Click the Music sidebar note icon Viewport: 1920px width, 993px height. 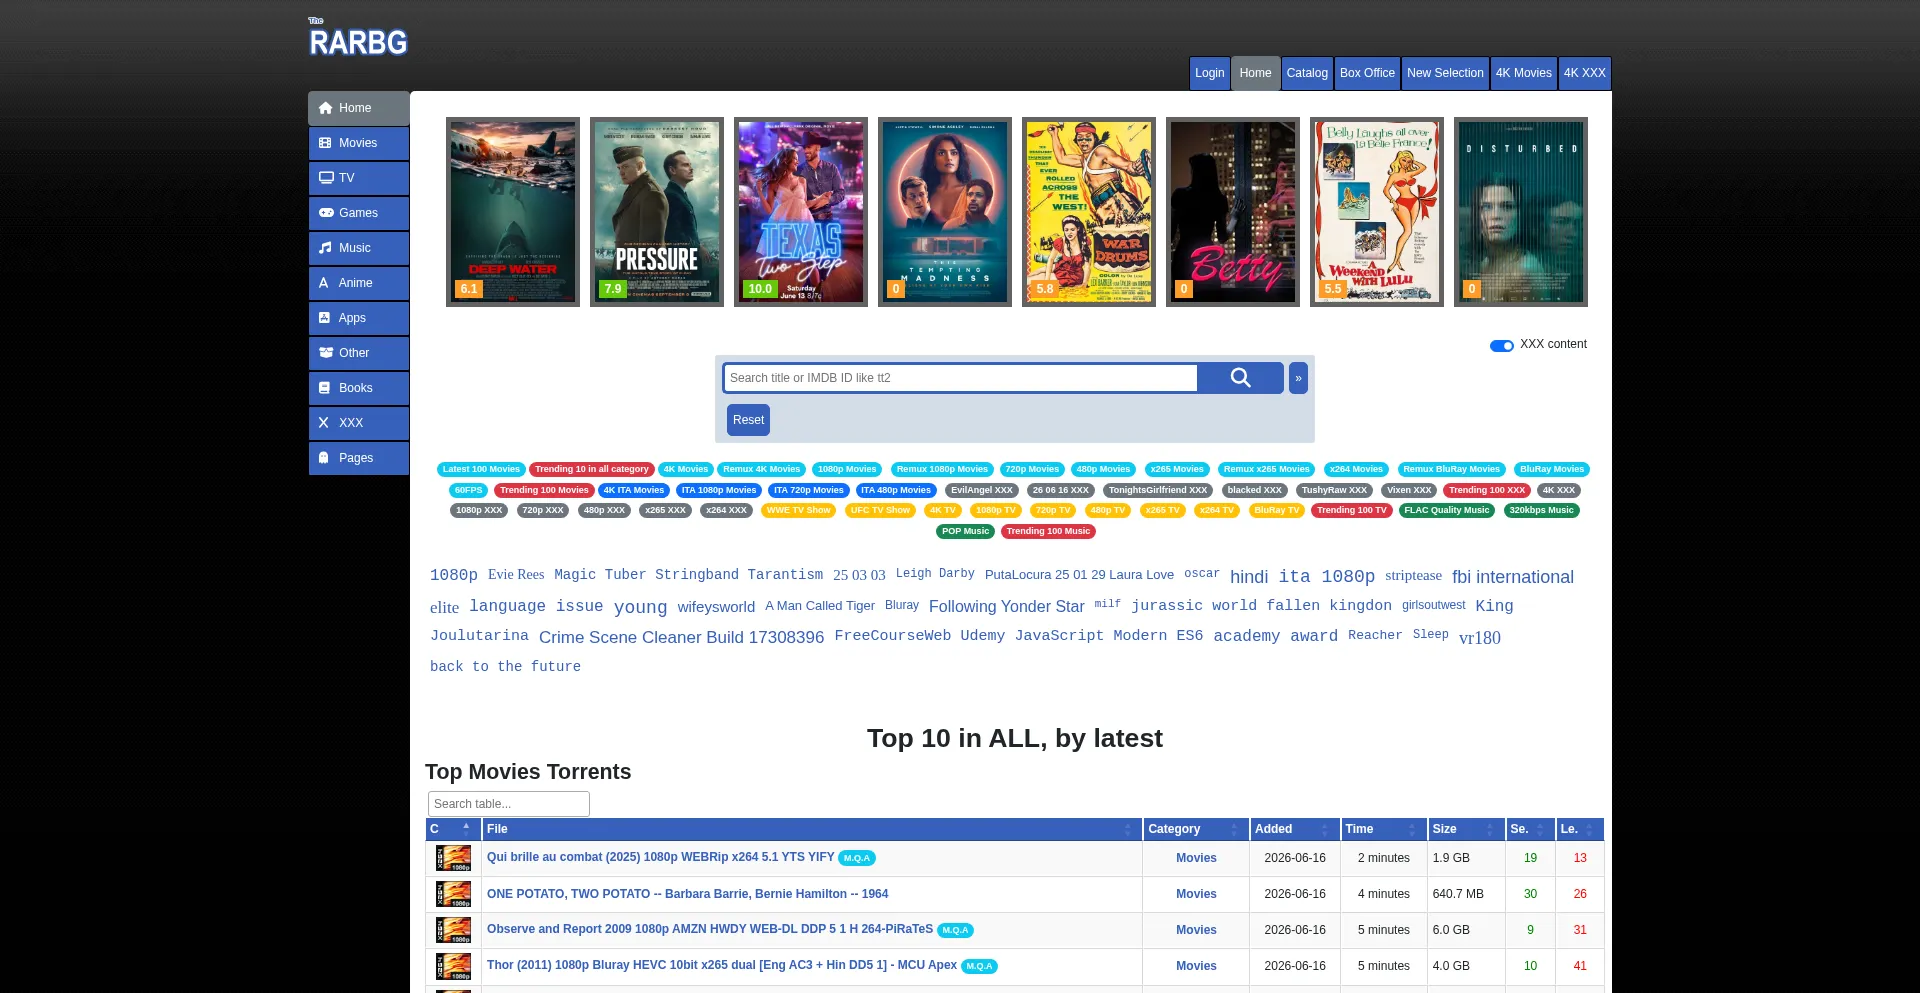(325, 248)
